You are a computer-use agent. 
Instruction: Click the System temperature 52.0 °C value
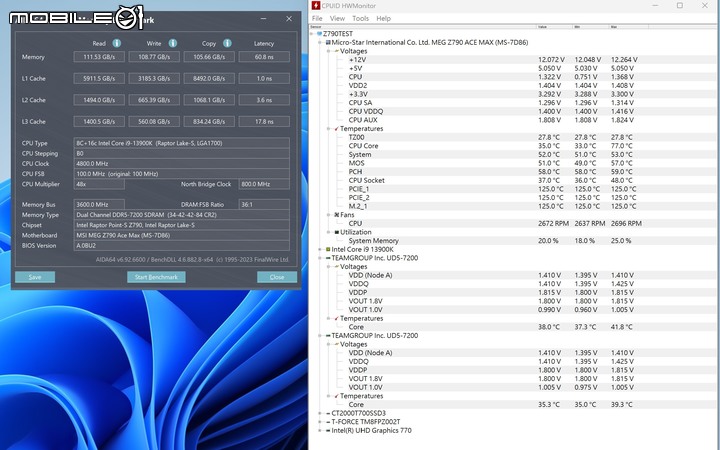pos(549,155)
